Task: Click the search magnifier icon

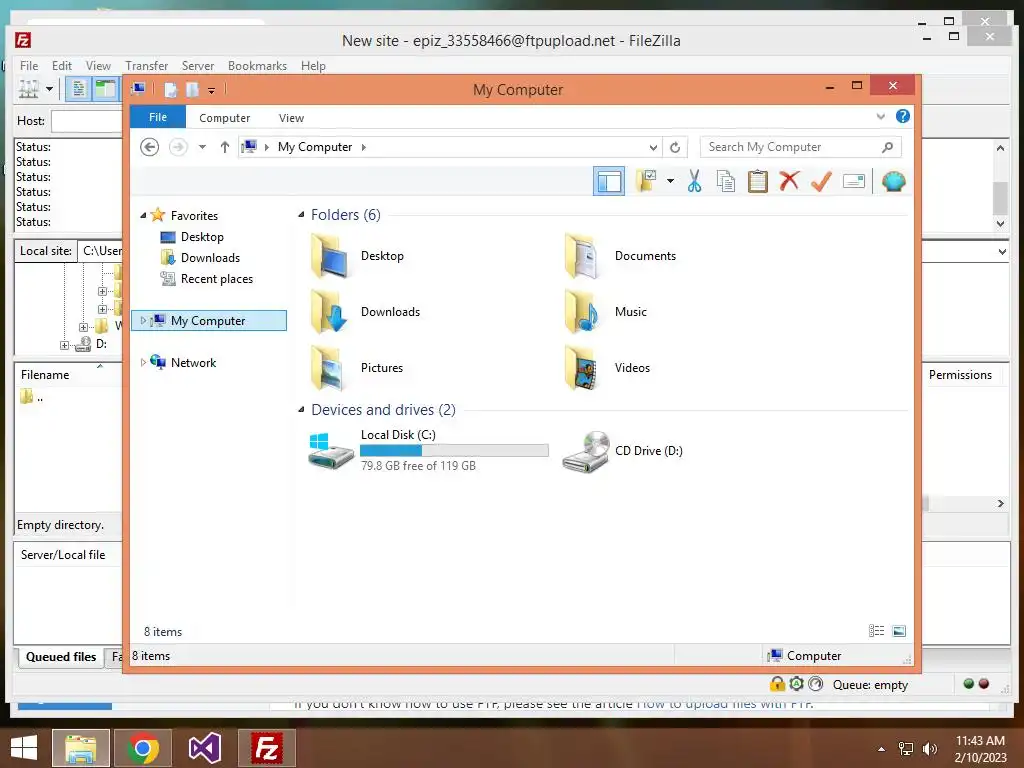Action: pyautogui.click(x=887, y=147)
